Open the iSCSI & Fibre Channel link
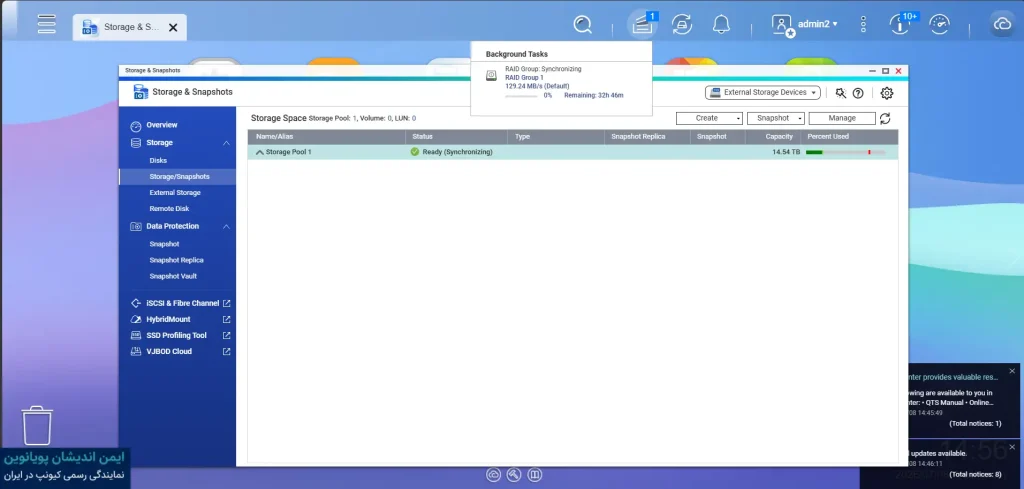The height and width of the screenshot is (489, 1024). coord(183,304)
